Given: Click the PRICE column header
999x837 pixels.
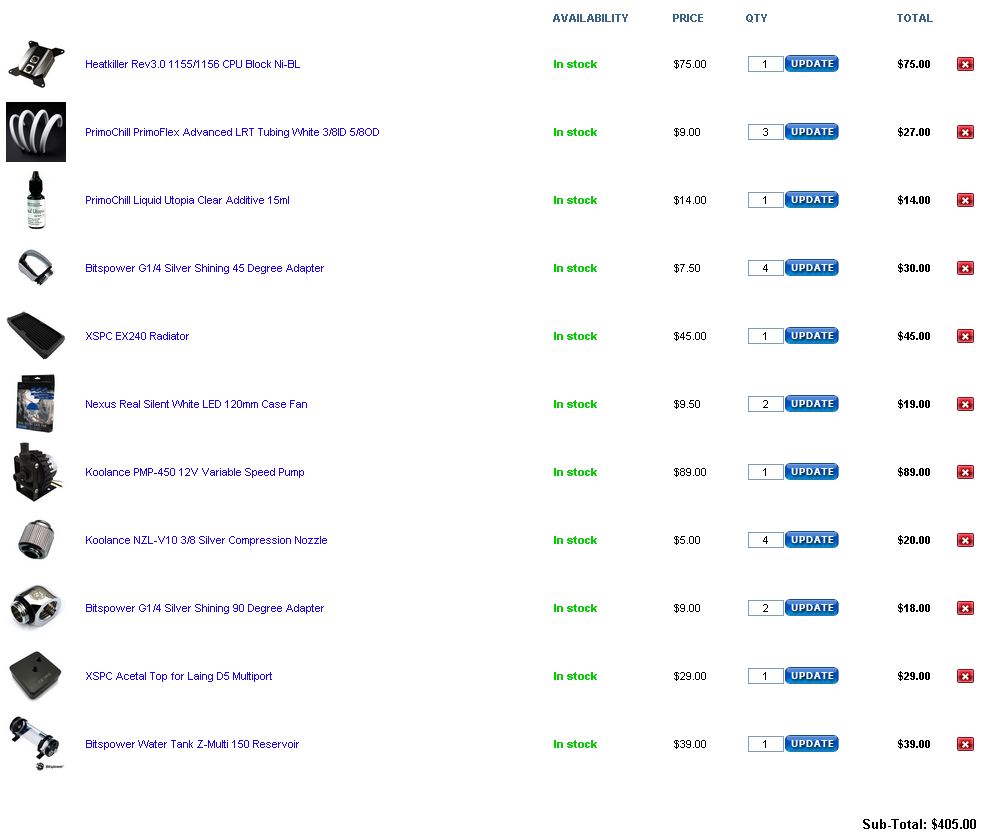Looking at the screenshot, I should tap(687, 18).
